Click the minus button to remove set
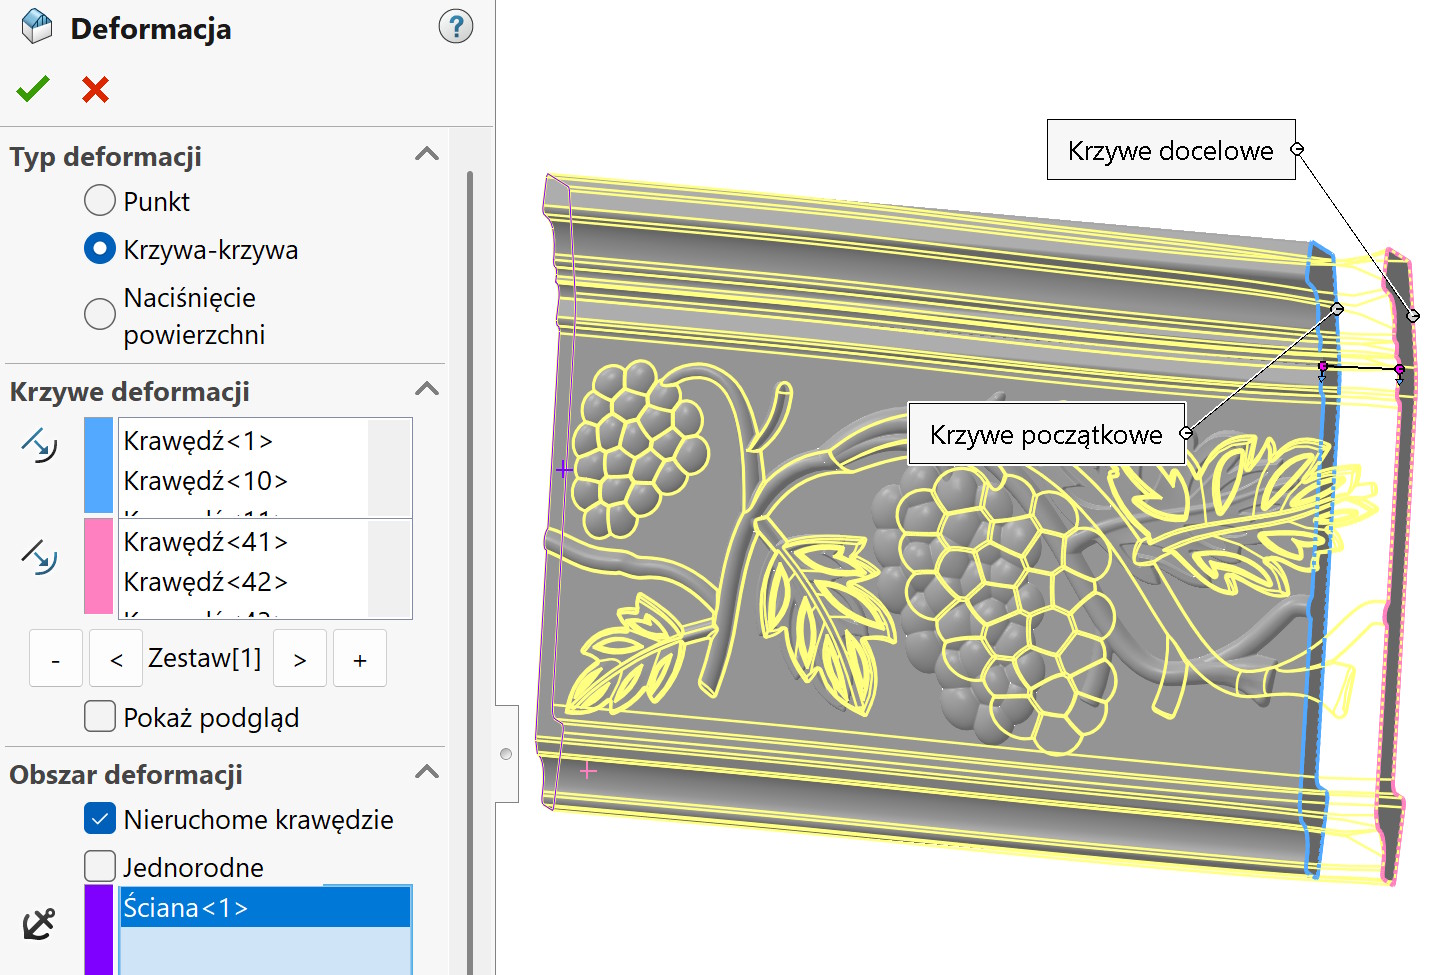 click(x=55, y=660)
